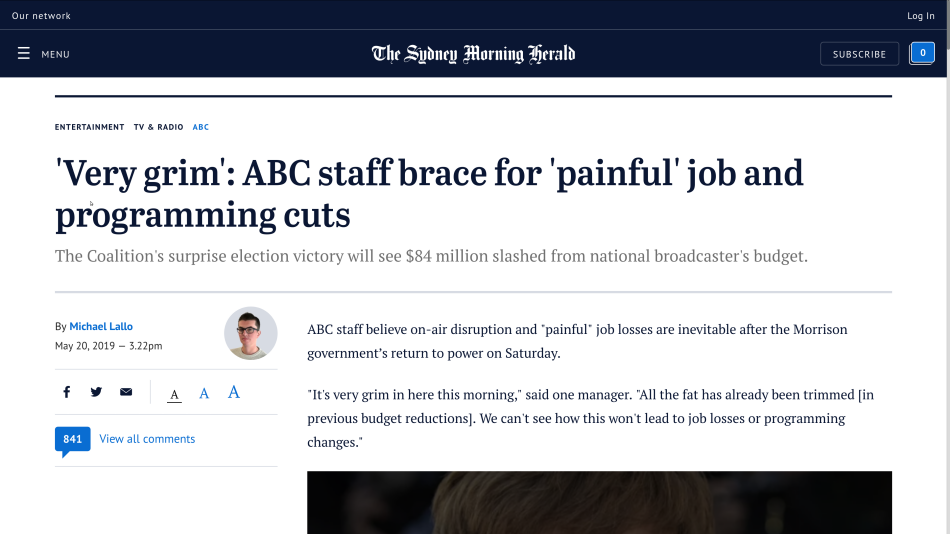Click the subheading about $84 million

point(431,256)
